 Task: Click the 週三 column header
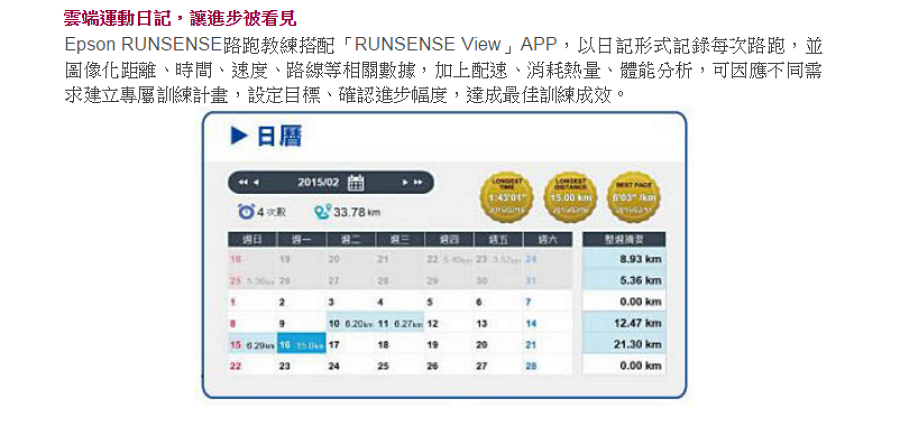(401, 239)
